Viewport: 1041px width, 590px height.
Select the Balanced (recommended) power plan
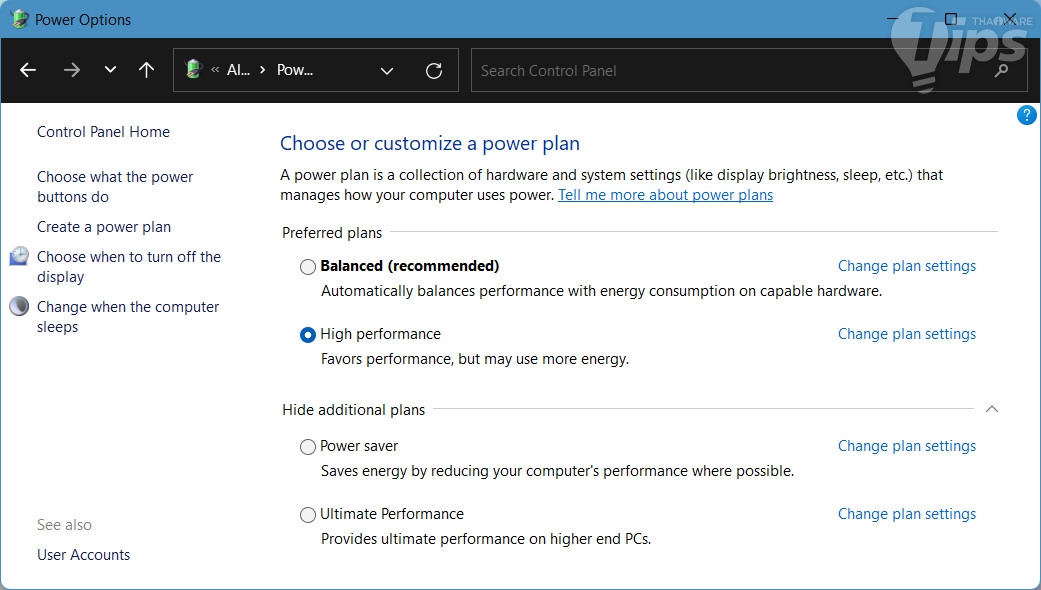pyautogui.click(x=308, y=267)
